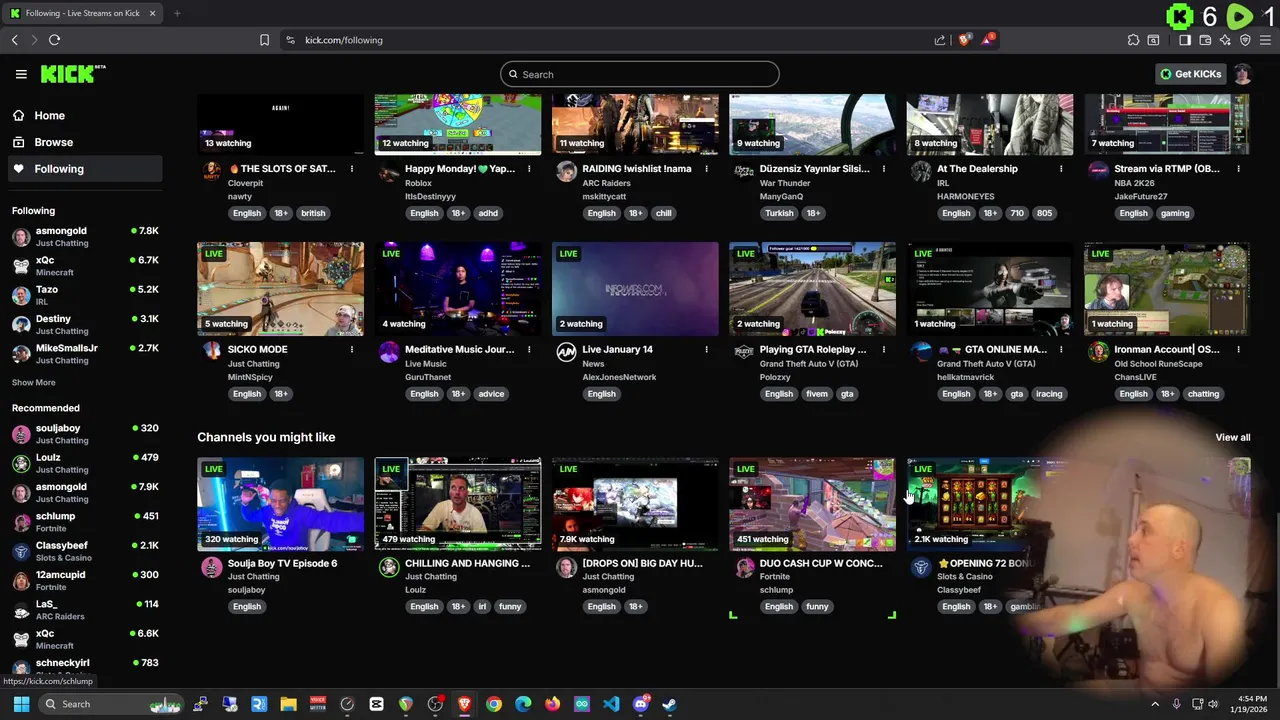This screenshot has height=720, width=1280.
Task: Click the green KICK logo
Action: 73,74
